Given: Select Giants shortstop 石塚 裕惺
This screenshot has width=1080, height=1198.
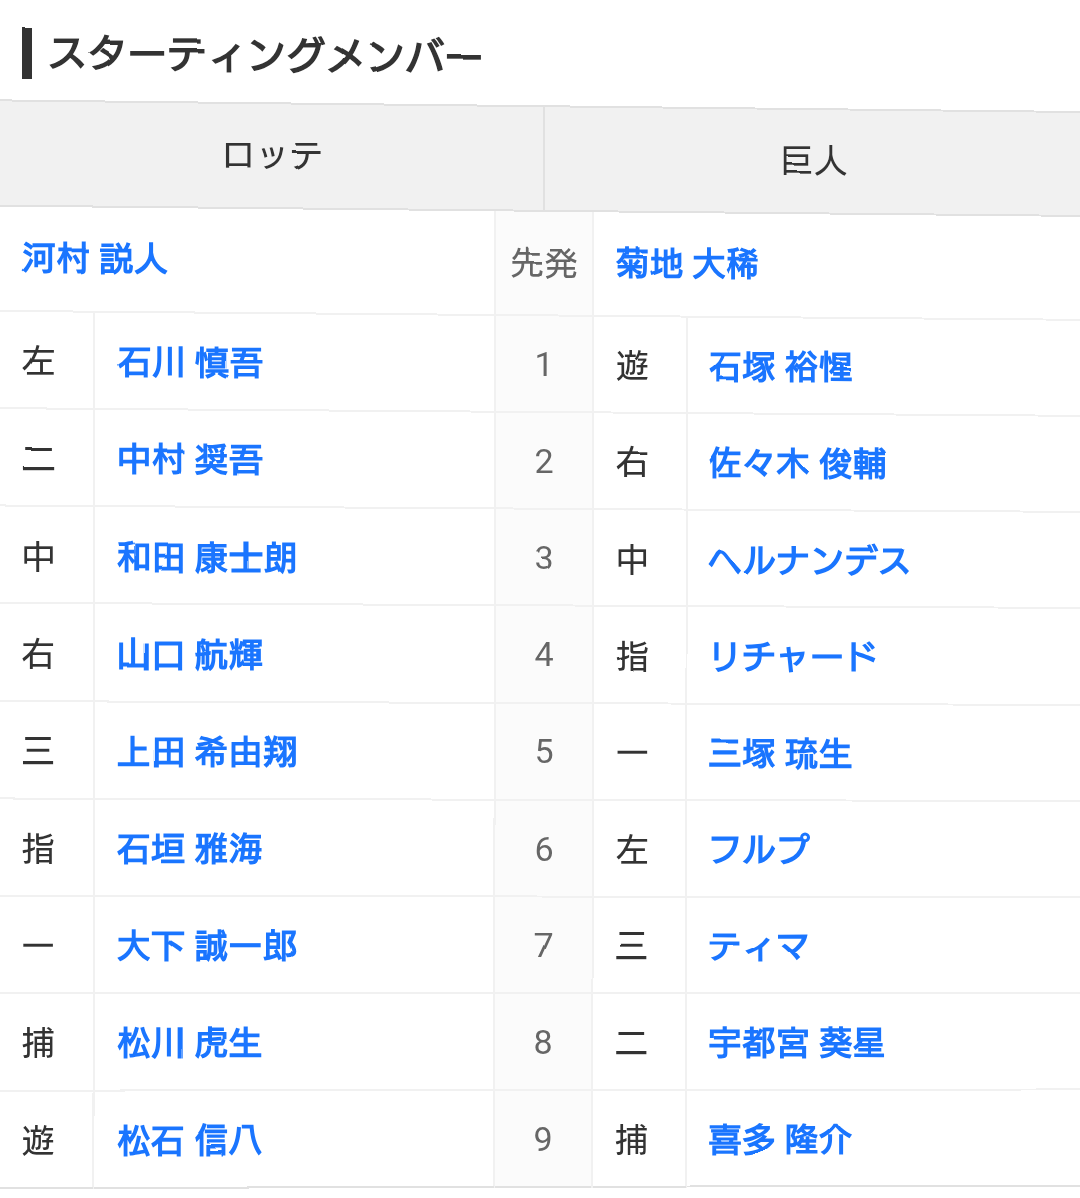Looking at the screenshot, I should click(x=781, y=367).
